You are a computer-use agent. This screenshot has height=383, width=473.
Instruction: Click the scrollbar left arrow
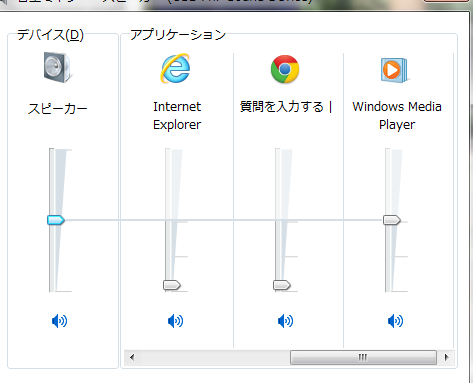tap(132, 358)
